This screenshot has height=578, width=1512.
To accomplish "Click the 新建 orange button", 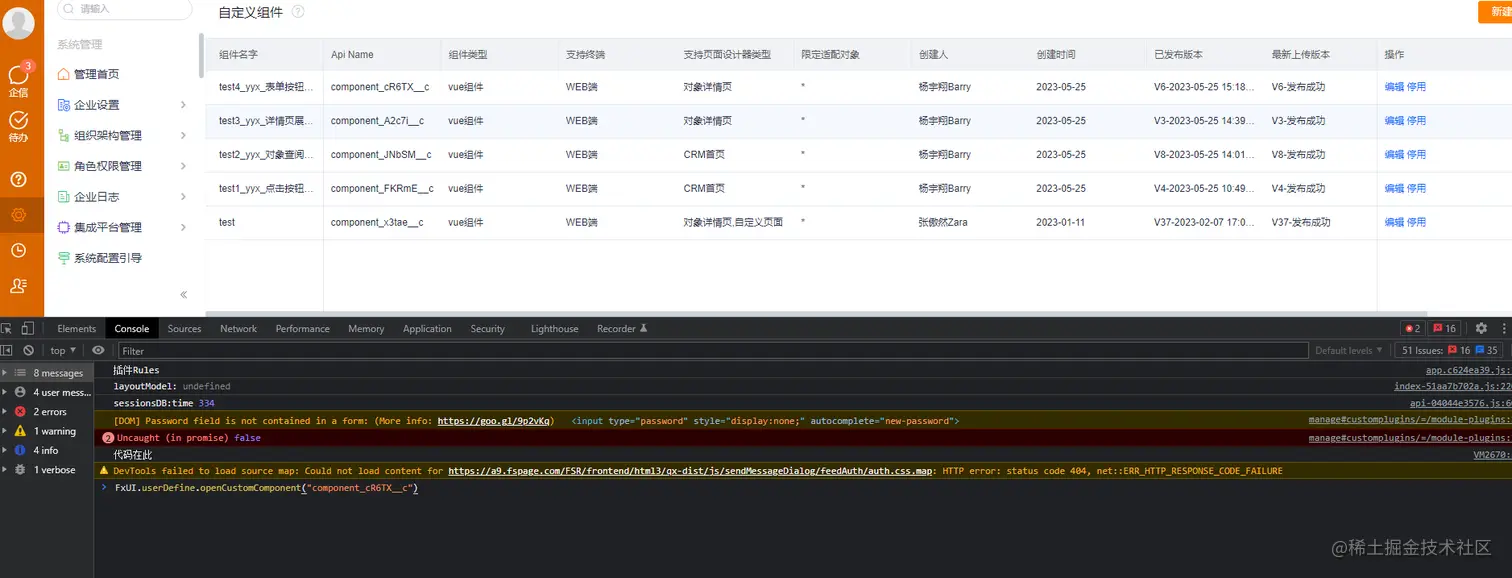I will pos(1497,12).
